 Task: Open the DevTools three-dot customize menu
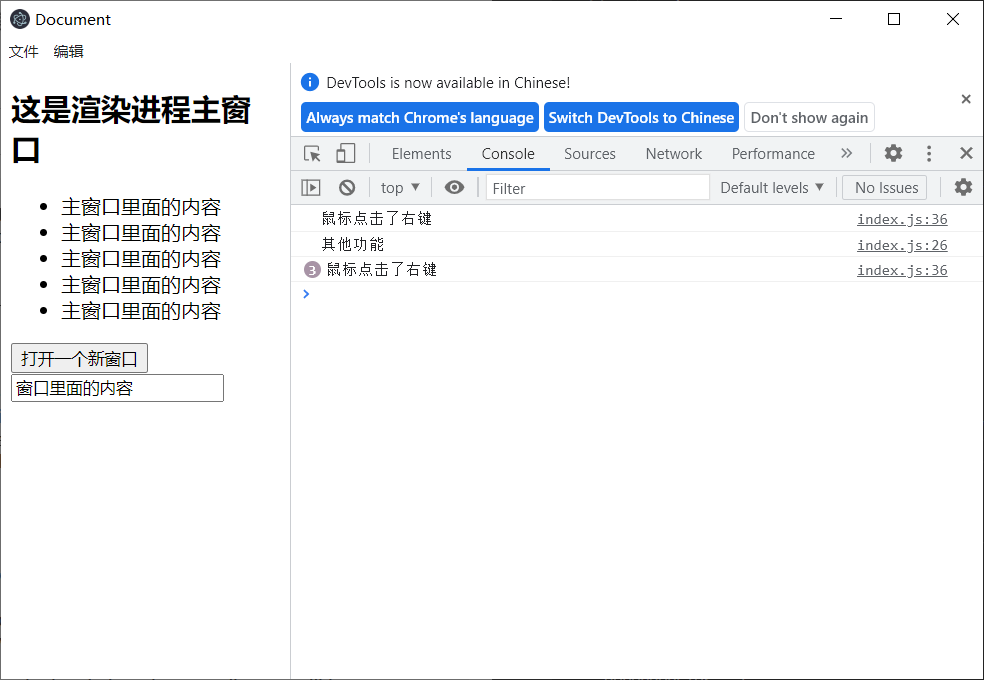pyautogui.click(x=929, y=153)
